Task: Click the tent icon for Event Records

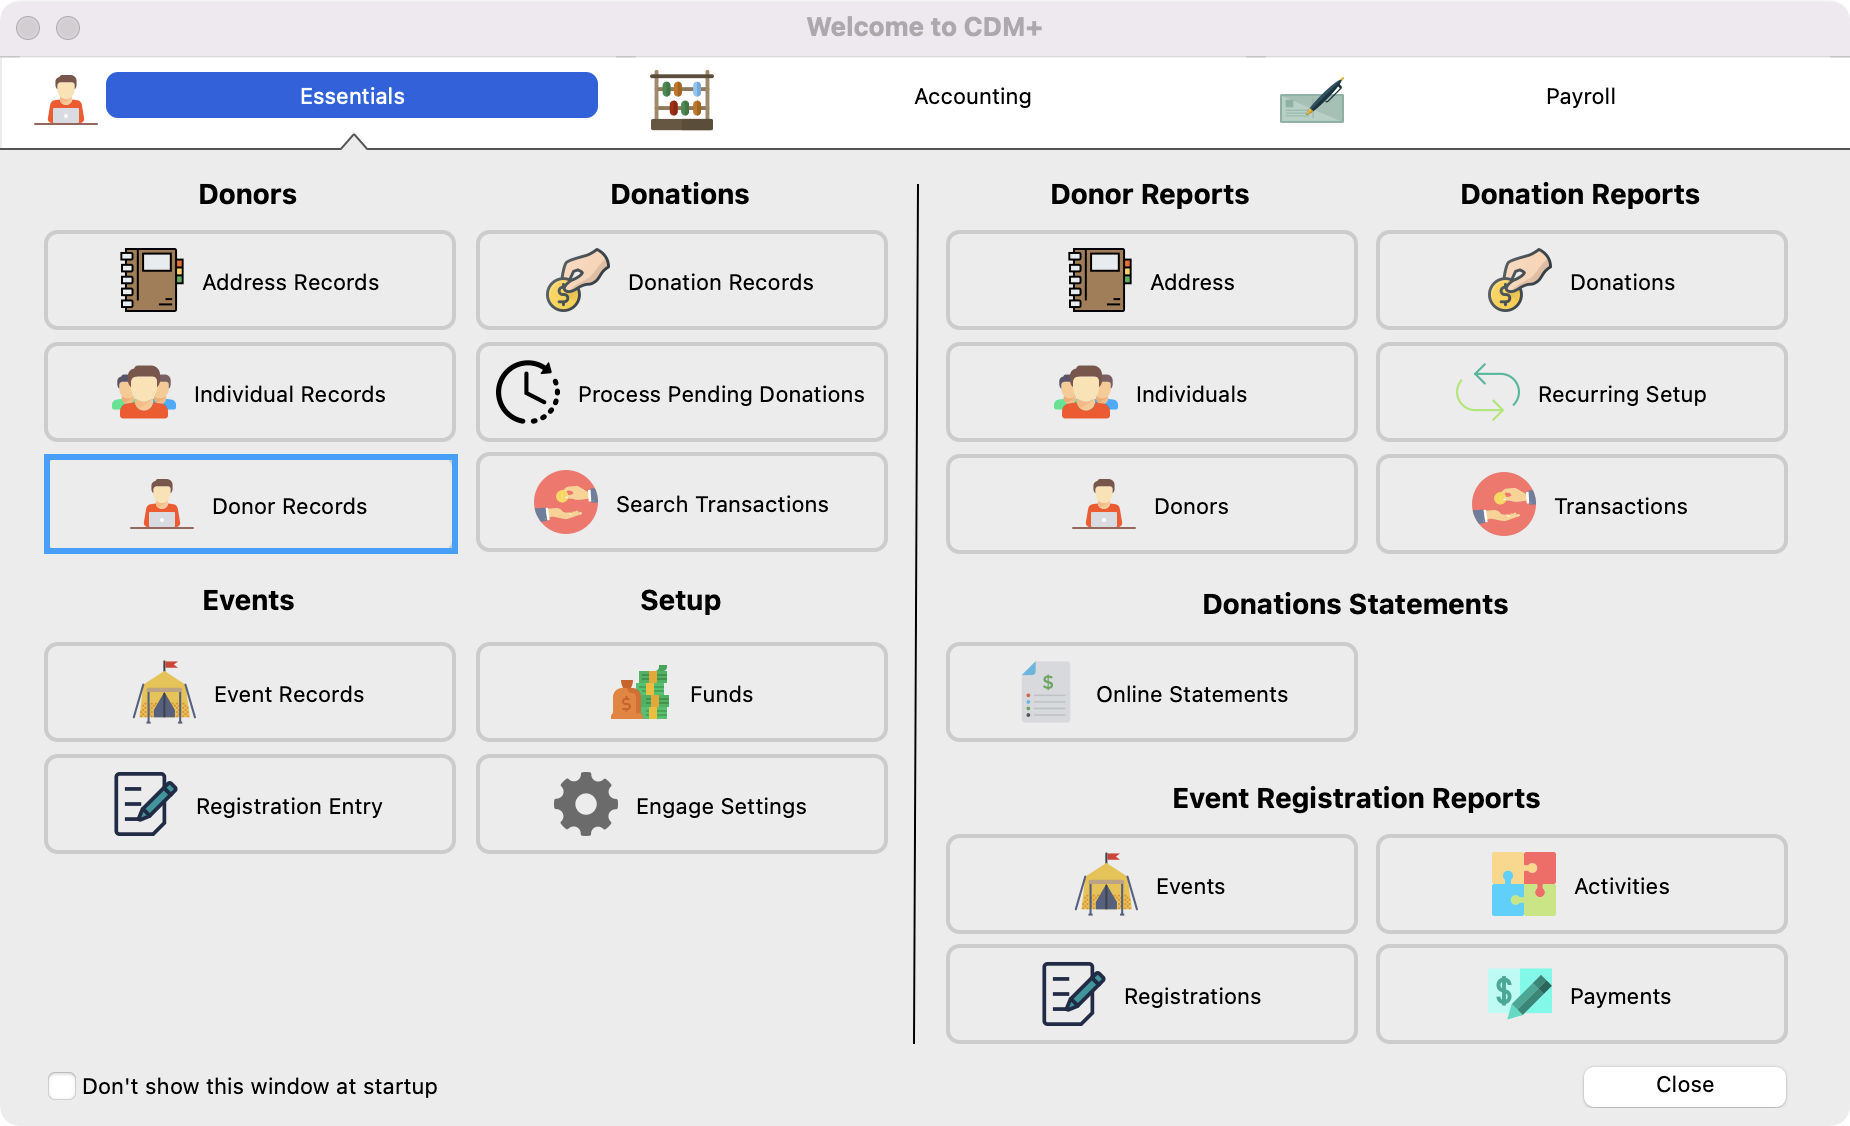Action: pyautogui.click(x=164, y=692)
